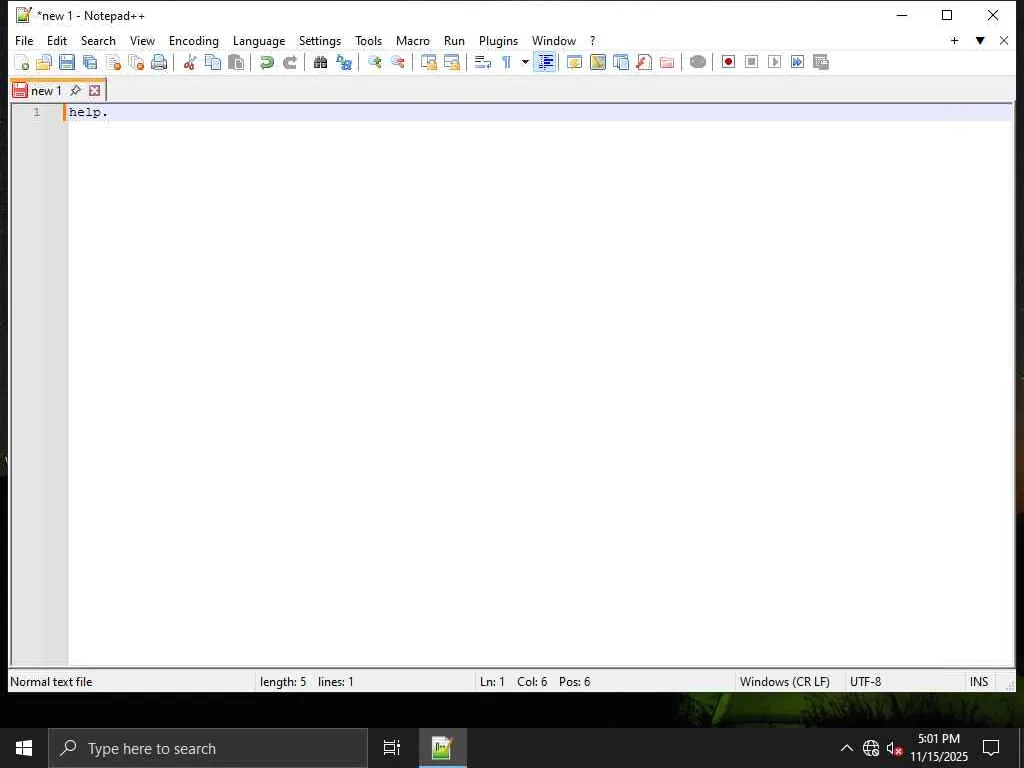
Task: Open Find using the binoculars icon
Action: tap(320, 63)
